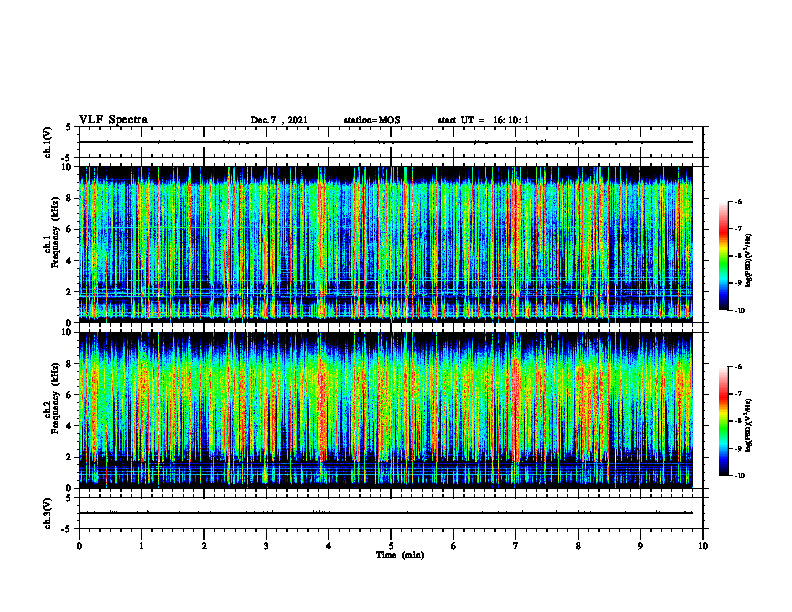Viewport: 792px width, 612px height.
Task: Click the "-10" label on ch.2 color scale
Action: tap(739, 476)
